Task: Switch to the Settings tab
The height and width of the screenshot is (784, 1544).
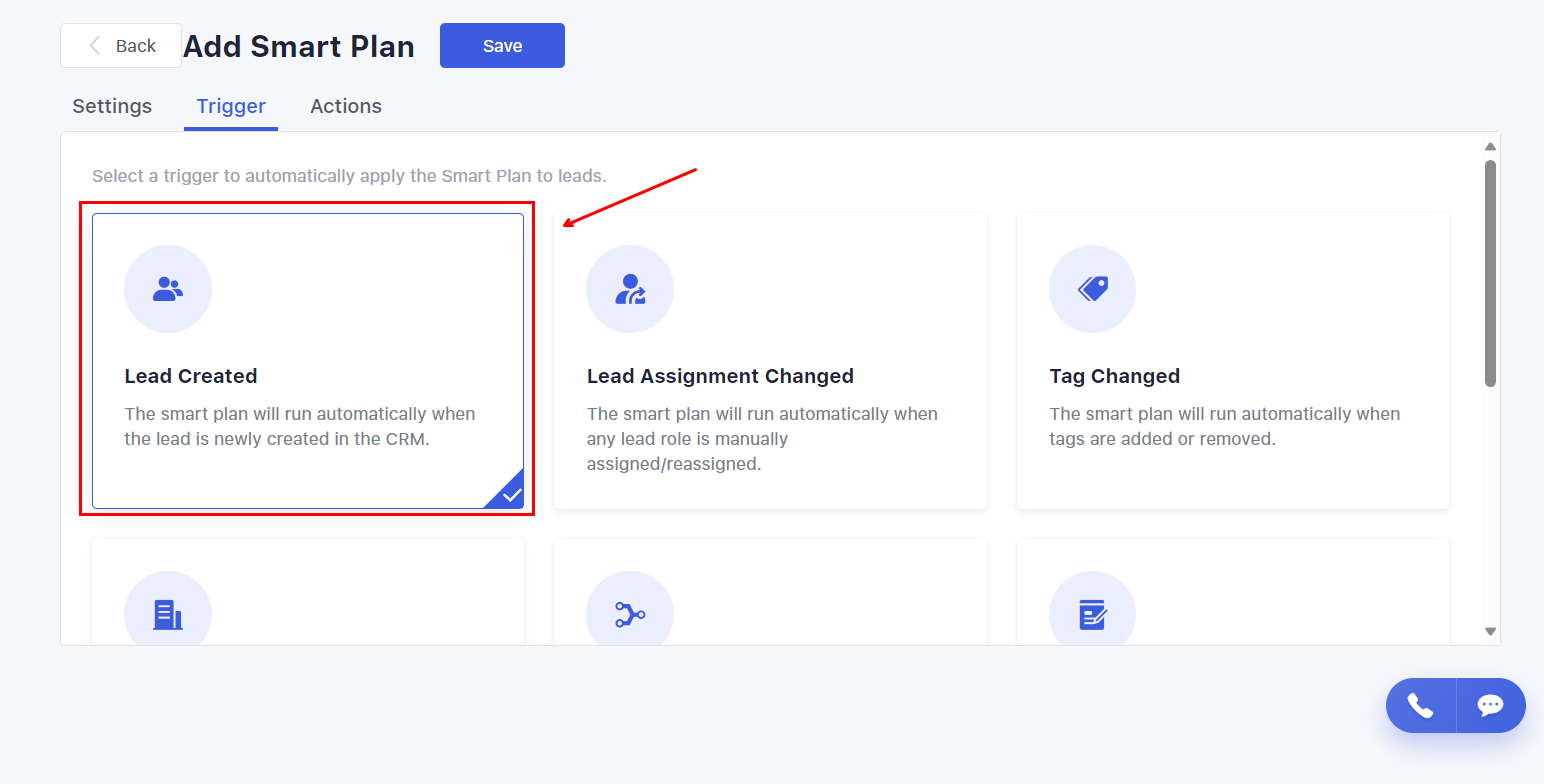Action: click(112, 106)
